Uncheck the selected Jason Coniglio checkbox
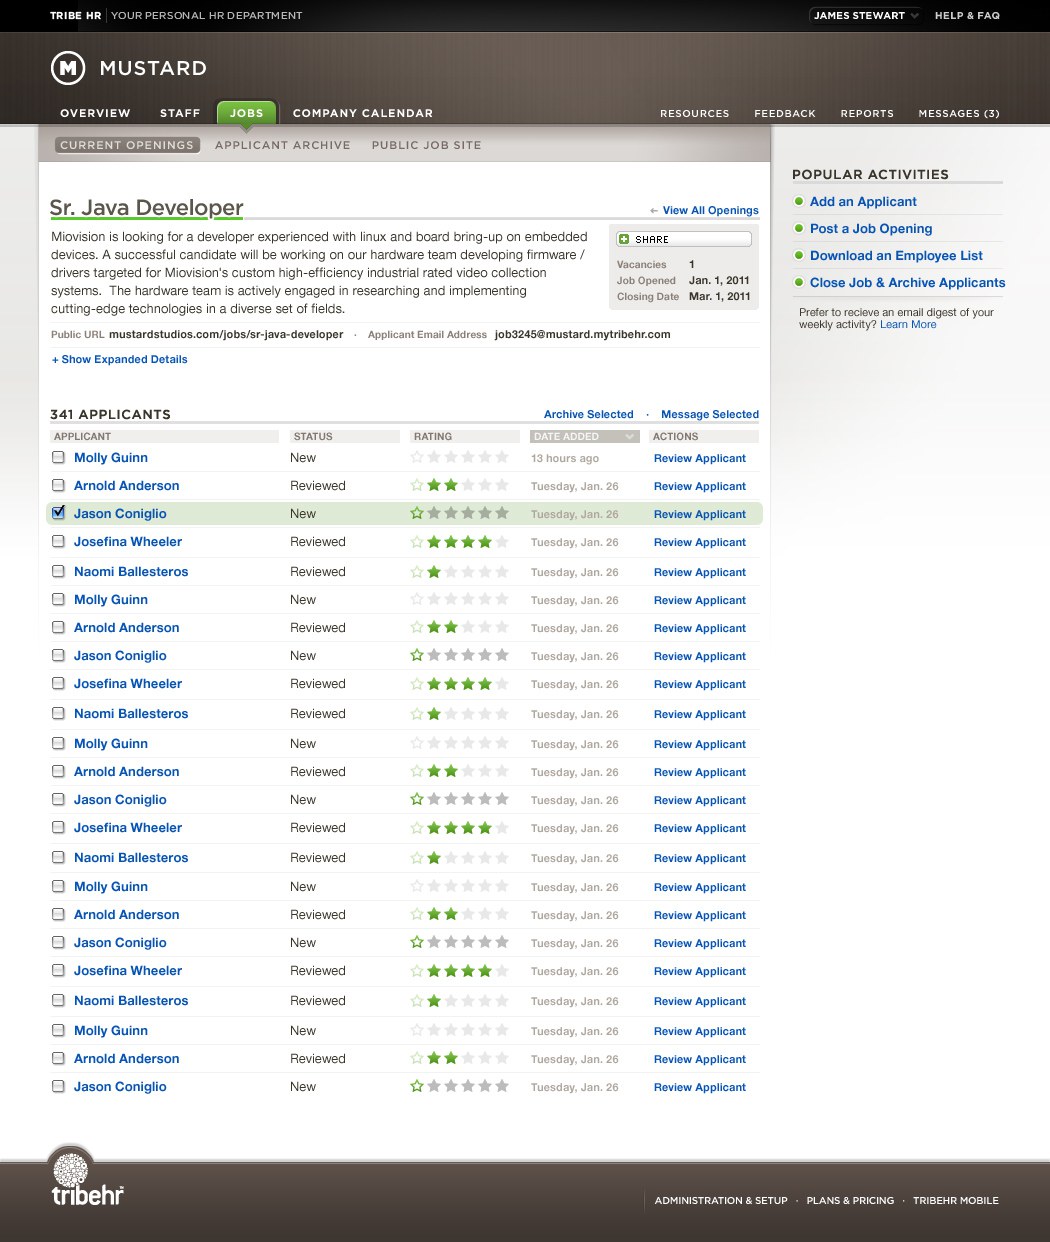The height and width of the screenshot is (1242, 1050). tap(58, 513)
